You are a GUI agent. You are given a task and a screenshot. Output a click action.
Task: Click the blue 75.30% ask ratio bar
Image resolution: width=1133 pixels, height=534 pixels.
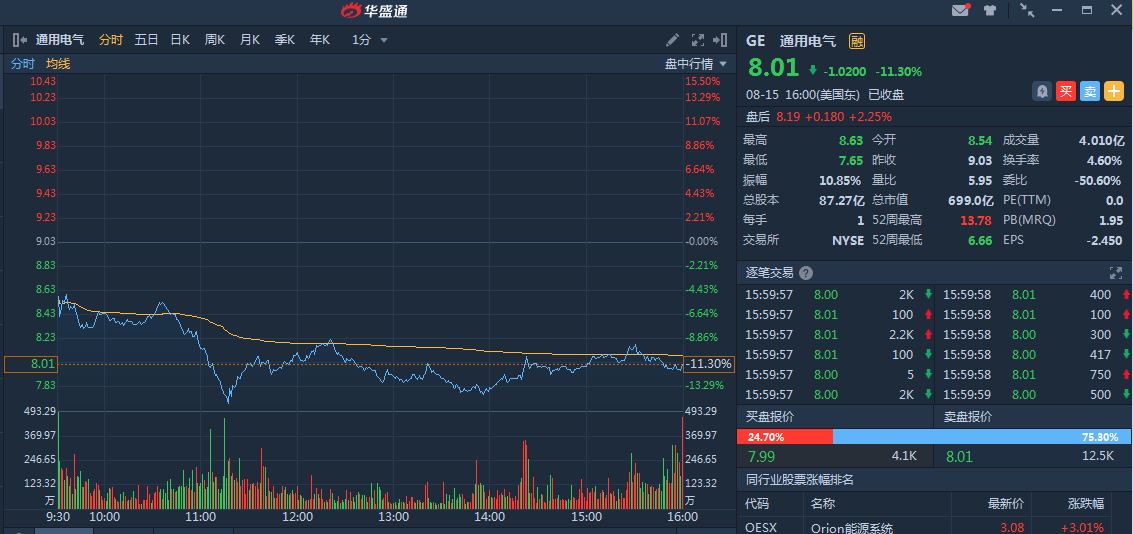pyautogui.click(x=983, y=436)
